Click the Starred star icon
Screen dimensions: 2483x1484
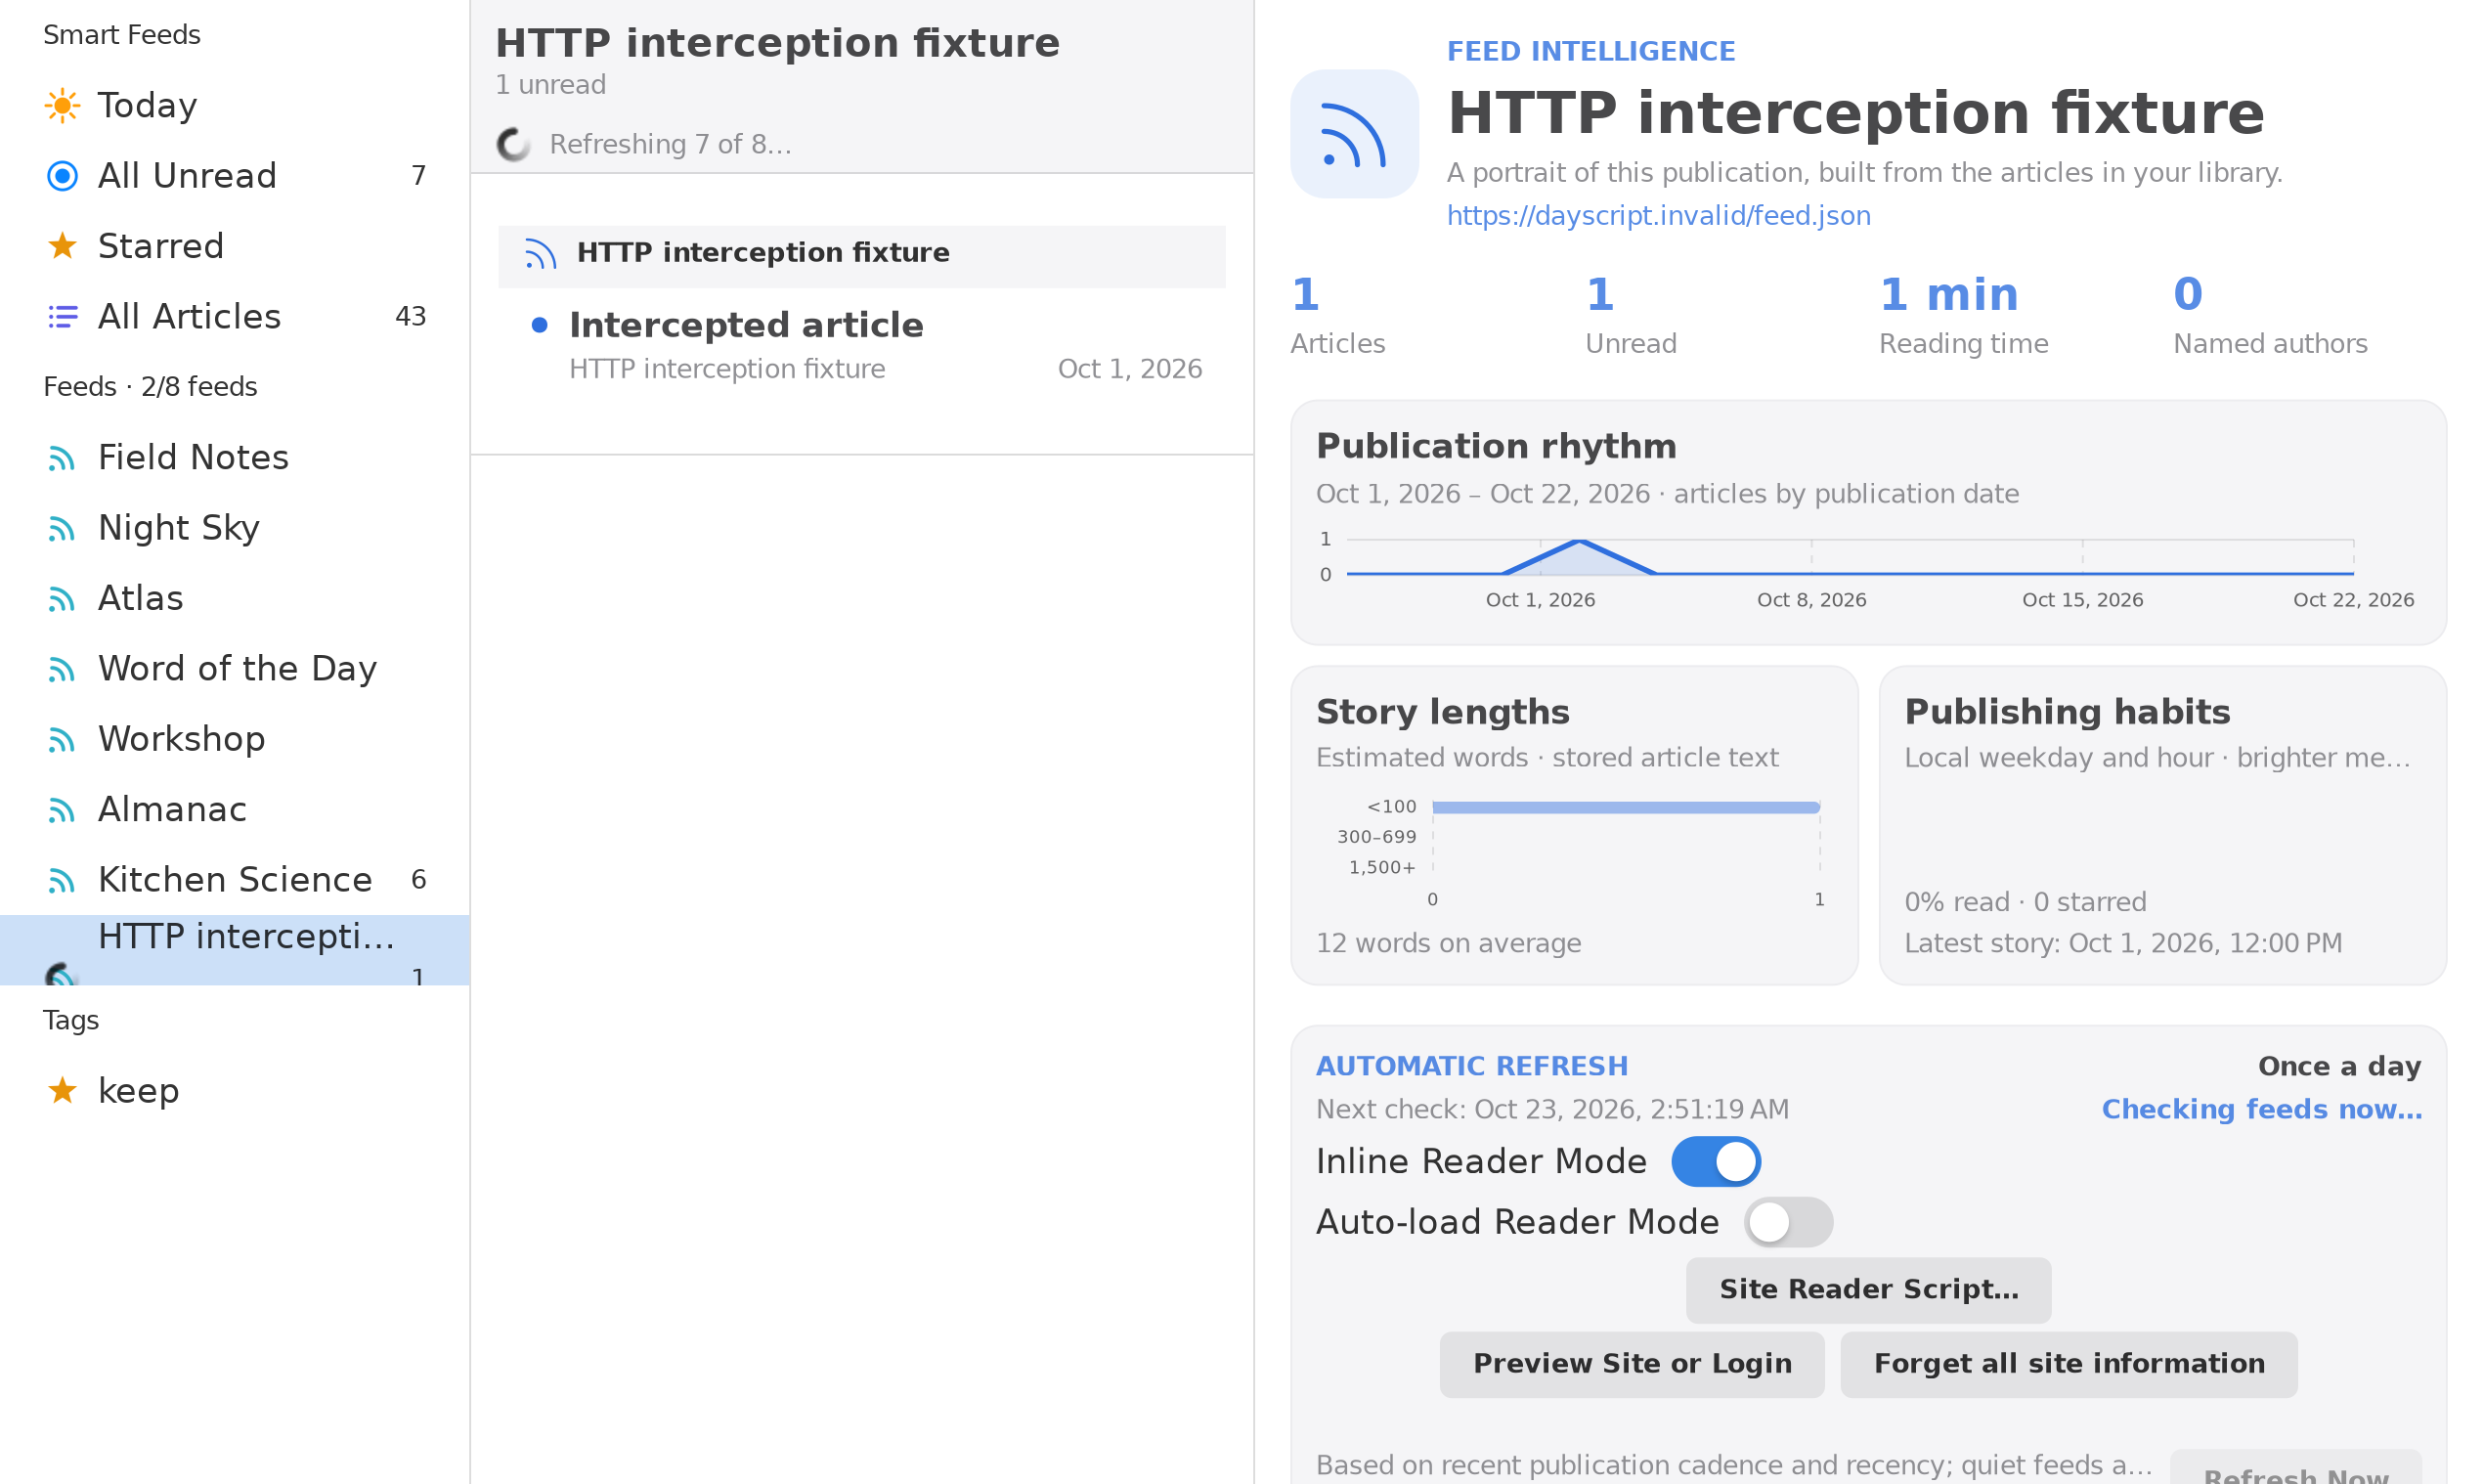click(x=62, y=246)
